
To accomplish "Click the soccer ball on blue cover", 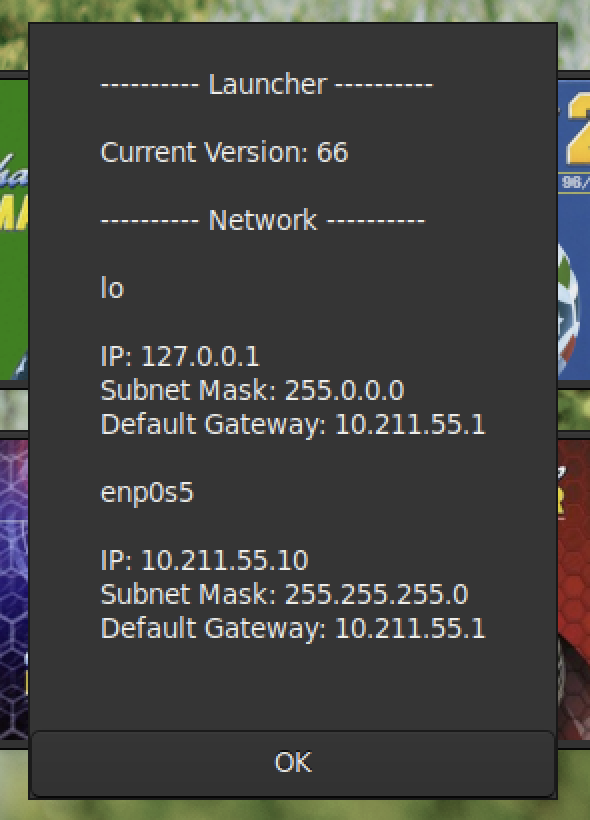I will tap(569, 309).
